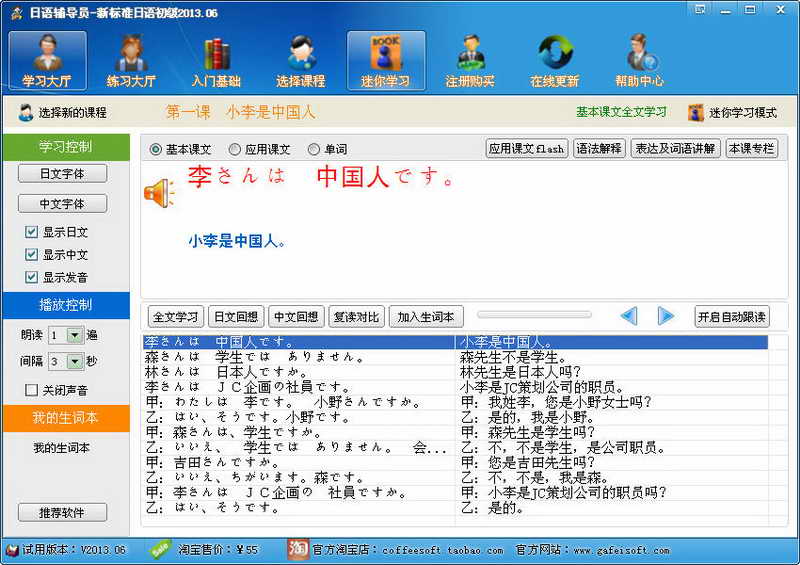Click 开启自动跟读 button
The width and height of the screenshot is (800, 565).
tap(732, 316)
